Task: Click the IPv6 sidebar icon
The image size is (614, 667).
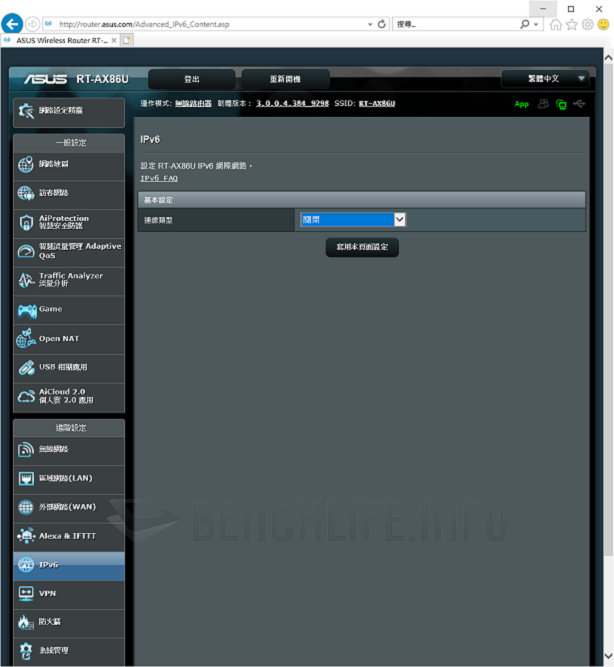Action: (26, 565)
